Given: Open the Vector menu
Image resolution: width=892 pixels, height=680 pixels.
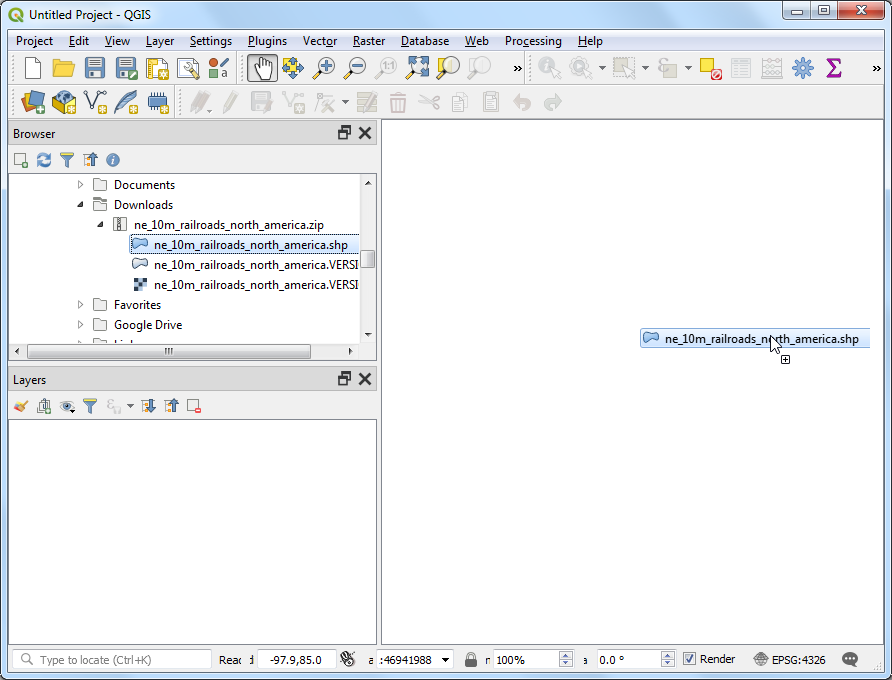Looking at the screenshot, I should pos(320,41).
